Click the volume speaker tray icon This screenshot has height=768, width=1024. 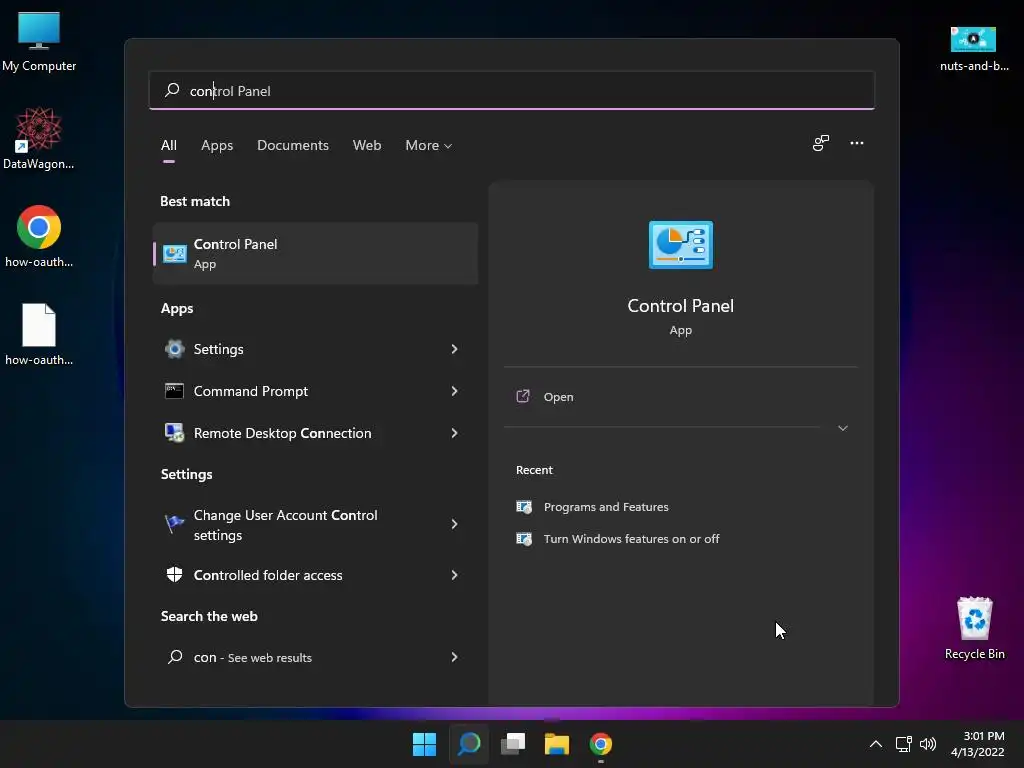[x=927, y=744]
